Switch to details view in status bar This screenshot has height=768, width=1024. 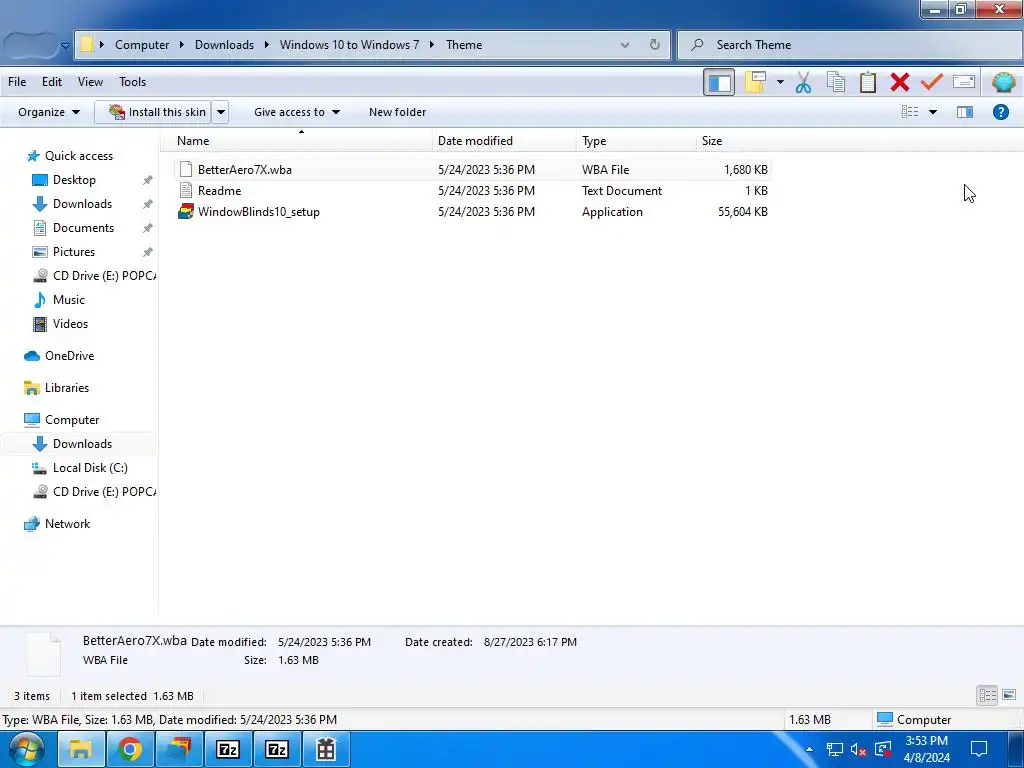(x=987, y=696)
